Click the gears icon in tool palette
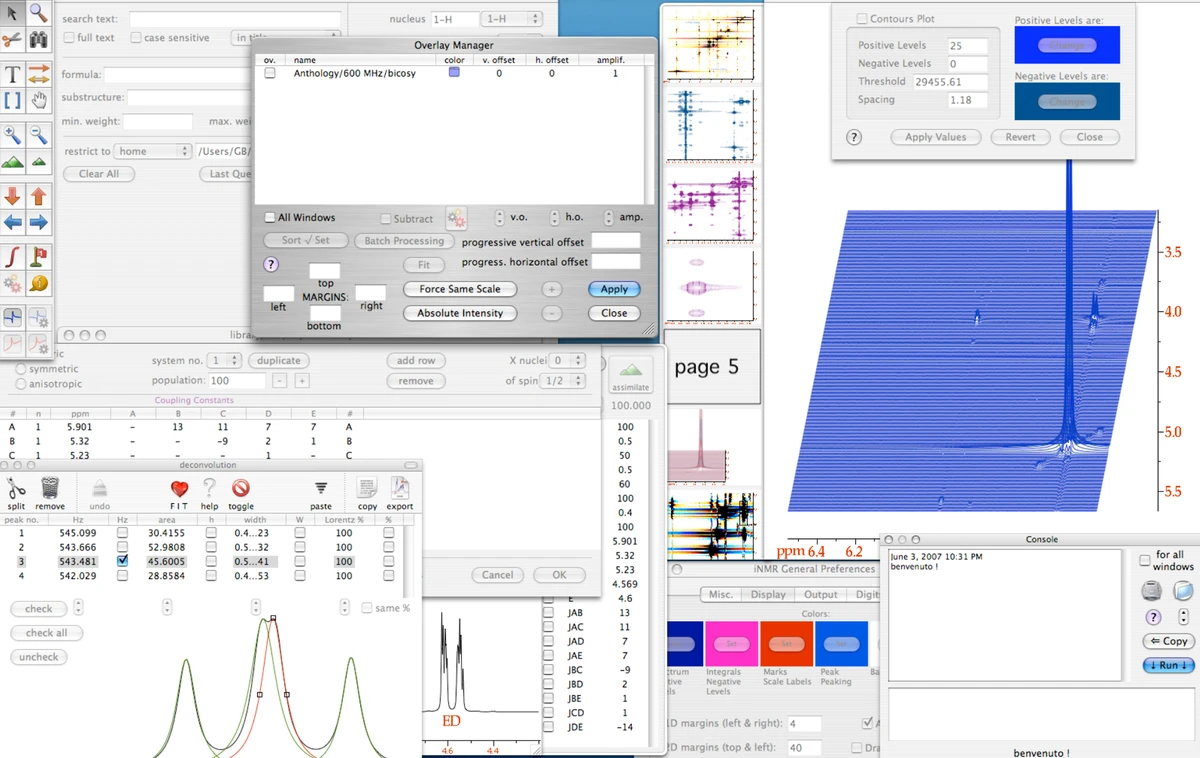The height and width of the screenshot is (758, 1200). (12, 283)
